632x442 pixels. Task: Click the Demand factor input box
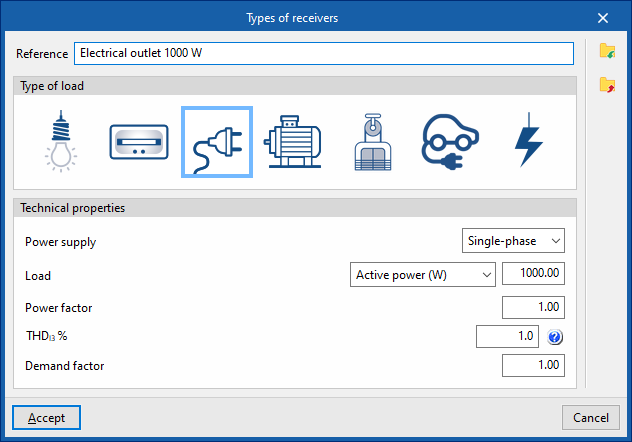(533, 366)
